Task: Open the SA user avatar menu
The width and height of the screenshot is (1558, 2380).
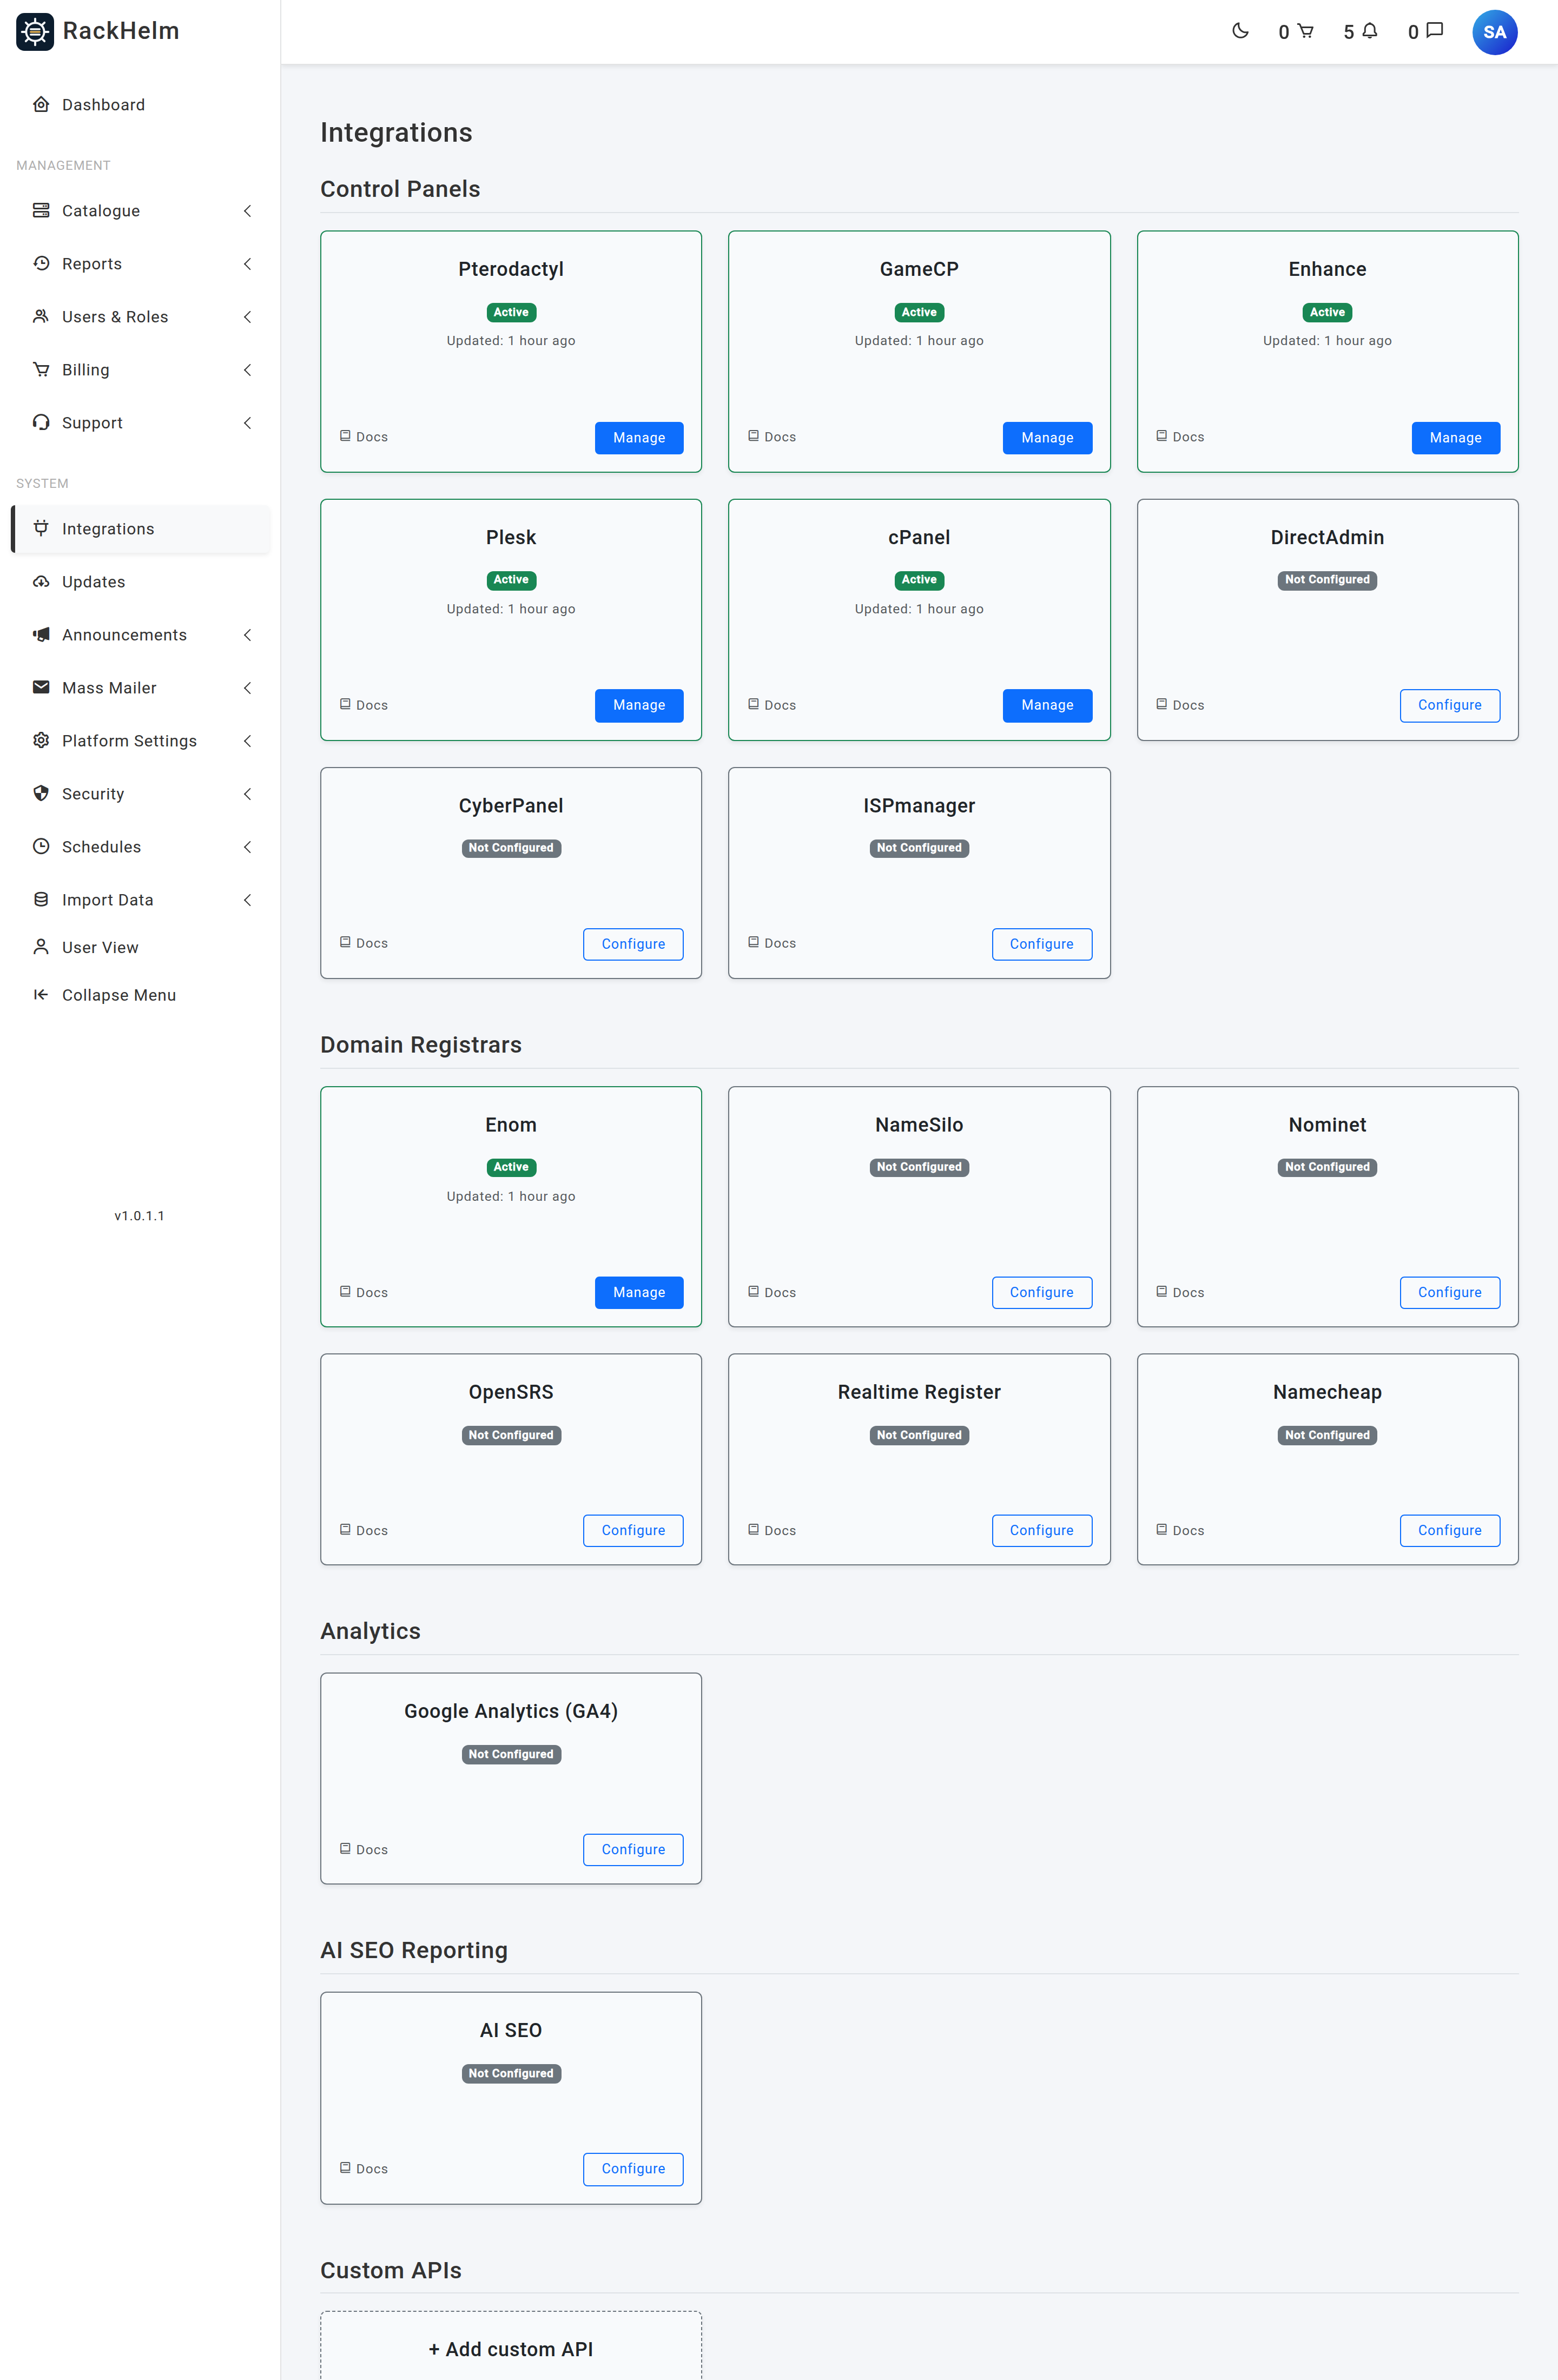Action: (x=1494, y=32)
